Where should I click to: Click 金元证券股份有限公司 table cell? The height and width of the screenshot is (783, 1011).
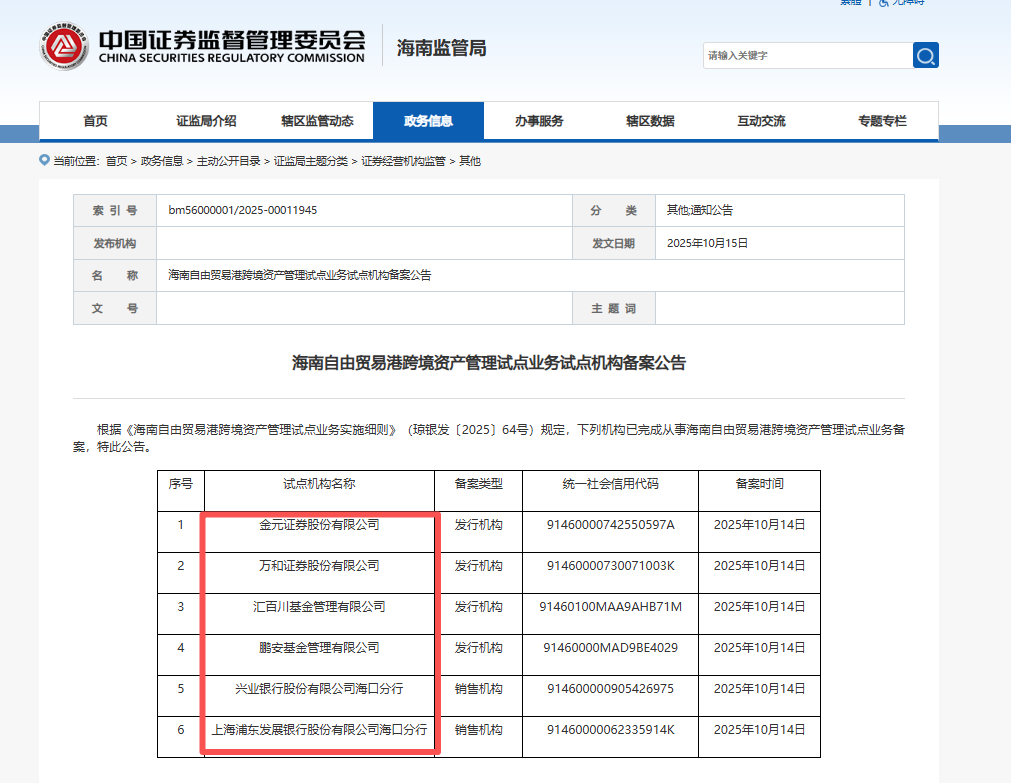319,524
